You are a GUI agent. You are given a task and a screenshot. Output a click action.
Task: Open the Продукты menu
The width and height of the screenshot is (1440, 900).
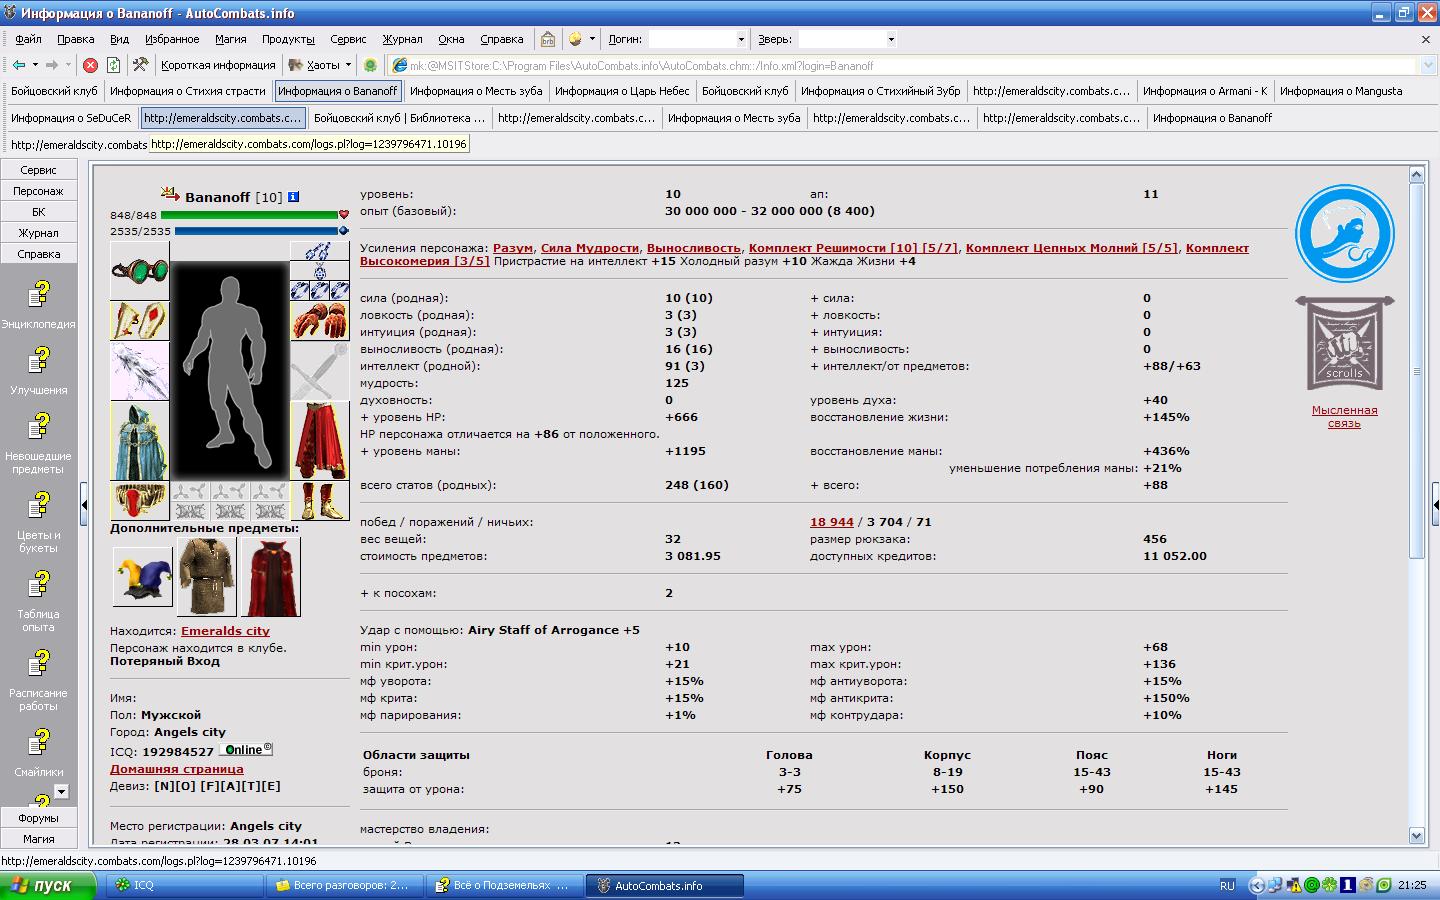click(288, 39)
